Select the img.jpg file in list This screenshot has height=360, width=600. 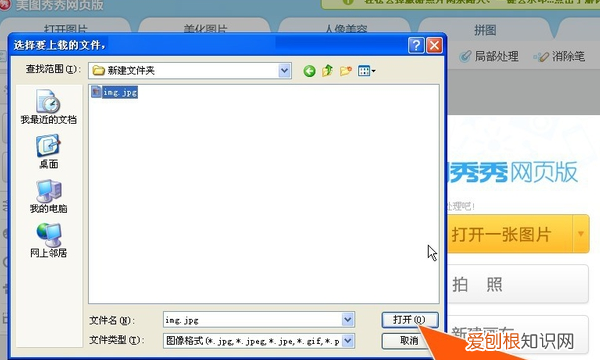114,92
